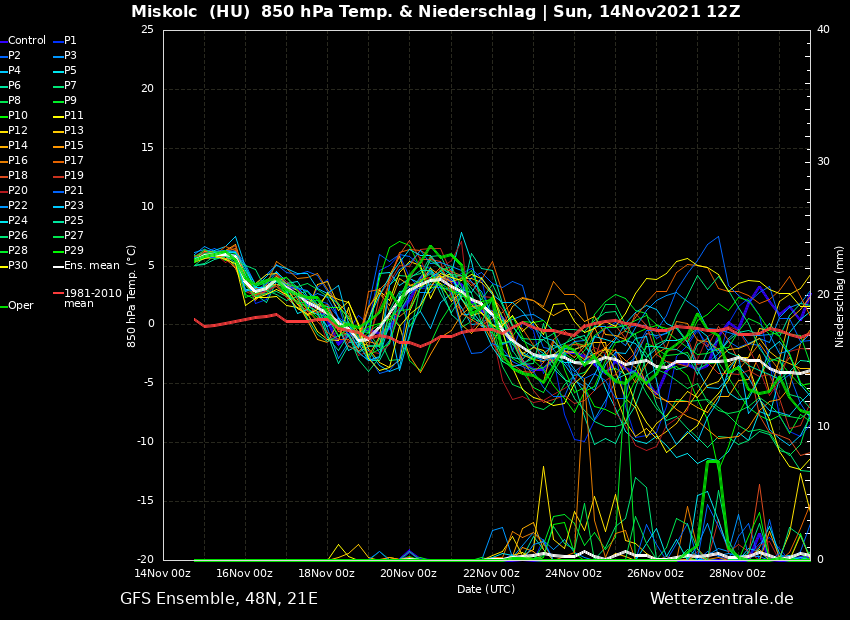Click the 14Nov 00z date tick
Image resolution: width=850 pixels, height=620 pixels.
pyautogui.click(x=163, y=574)
